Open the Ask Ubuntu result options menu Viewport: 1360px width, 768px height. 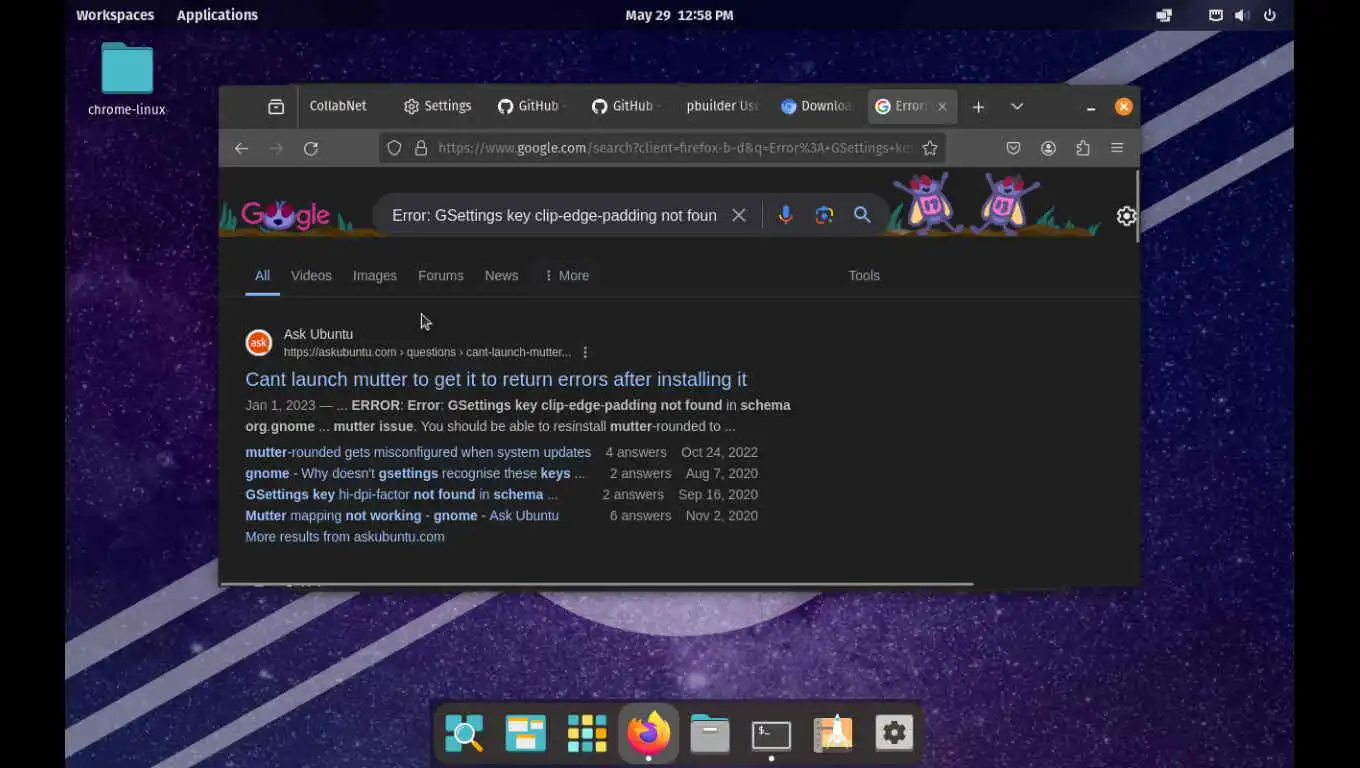(x=585, y=352)
